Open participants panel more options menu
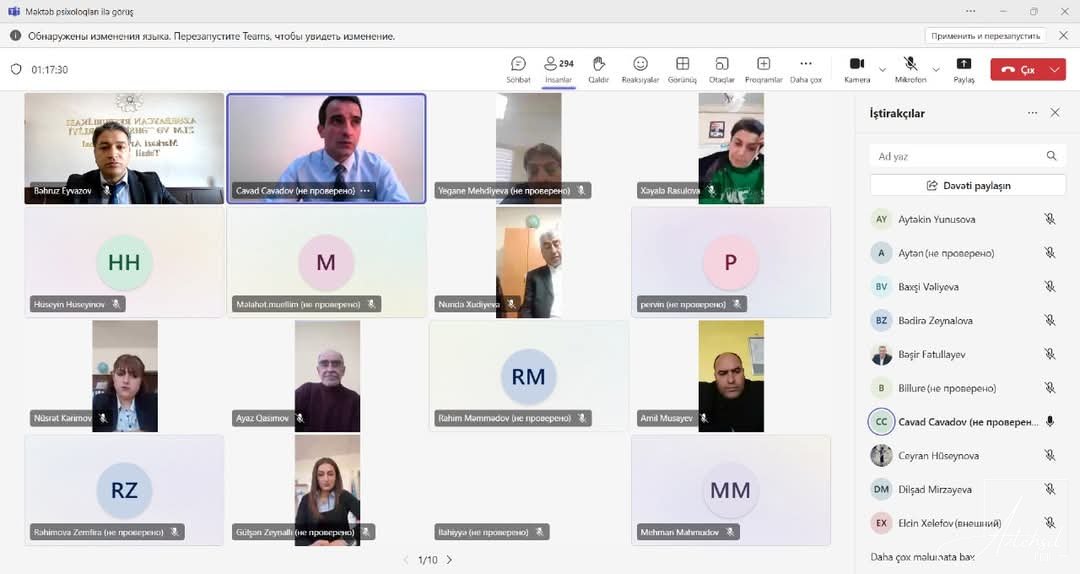 (x=1032, y=113)
